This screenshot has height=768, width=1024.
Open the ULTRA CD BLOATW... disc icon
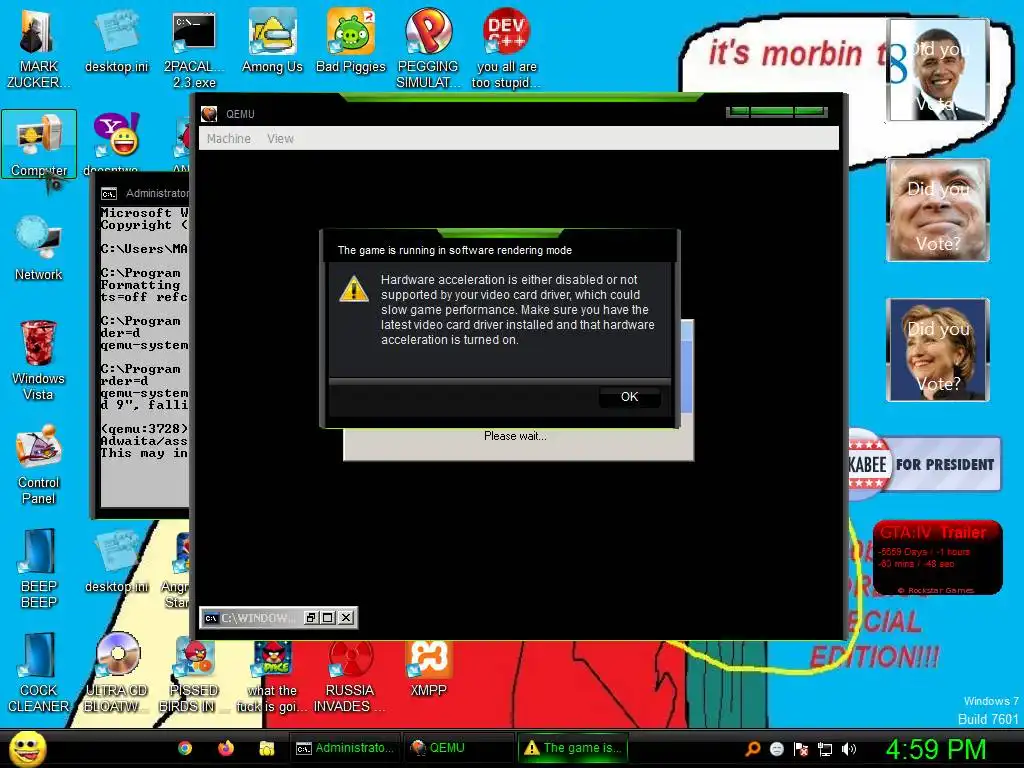[x=116, y=673]
